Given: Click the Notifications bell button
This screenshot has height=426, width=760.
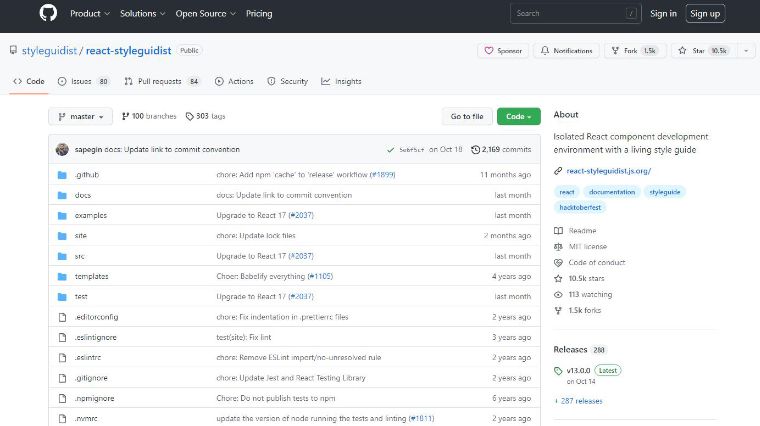Looking at the screenshot, I should click(566, 50).
